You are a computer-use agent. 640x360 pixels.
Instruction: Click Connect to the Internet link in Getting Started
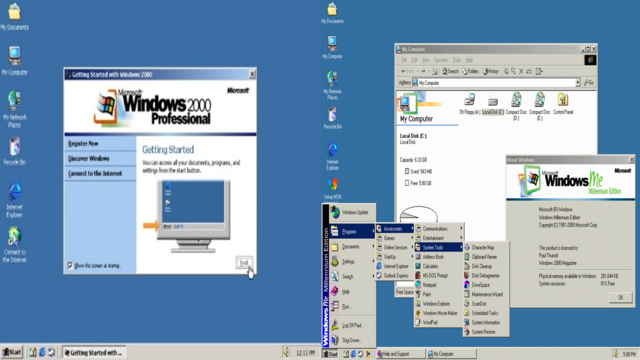95,173
